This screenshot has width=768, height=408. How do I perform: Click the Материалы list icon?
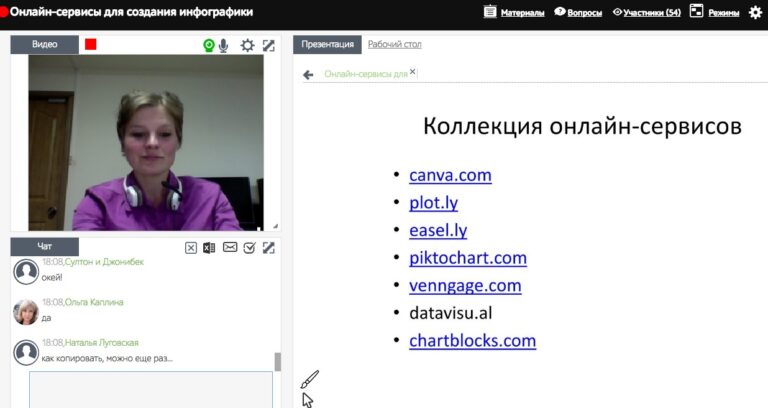pyautogui.click(x=490, y=11)
